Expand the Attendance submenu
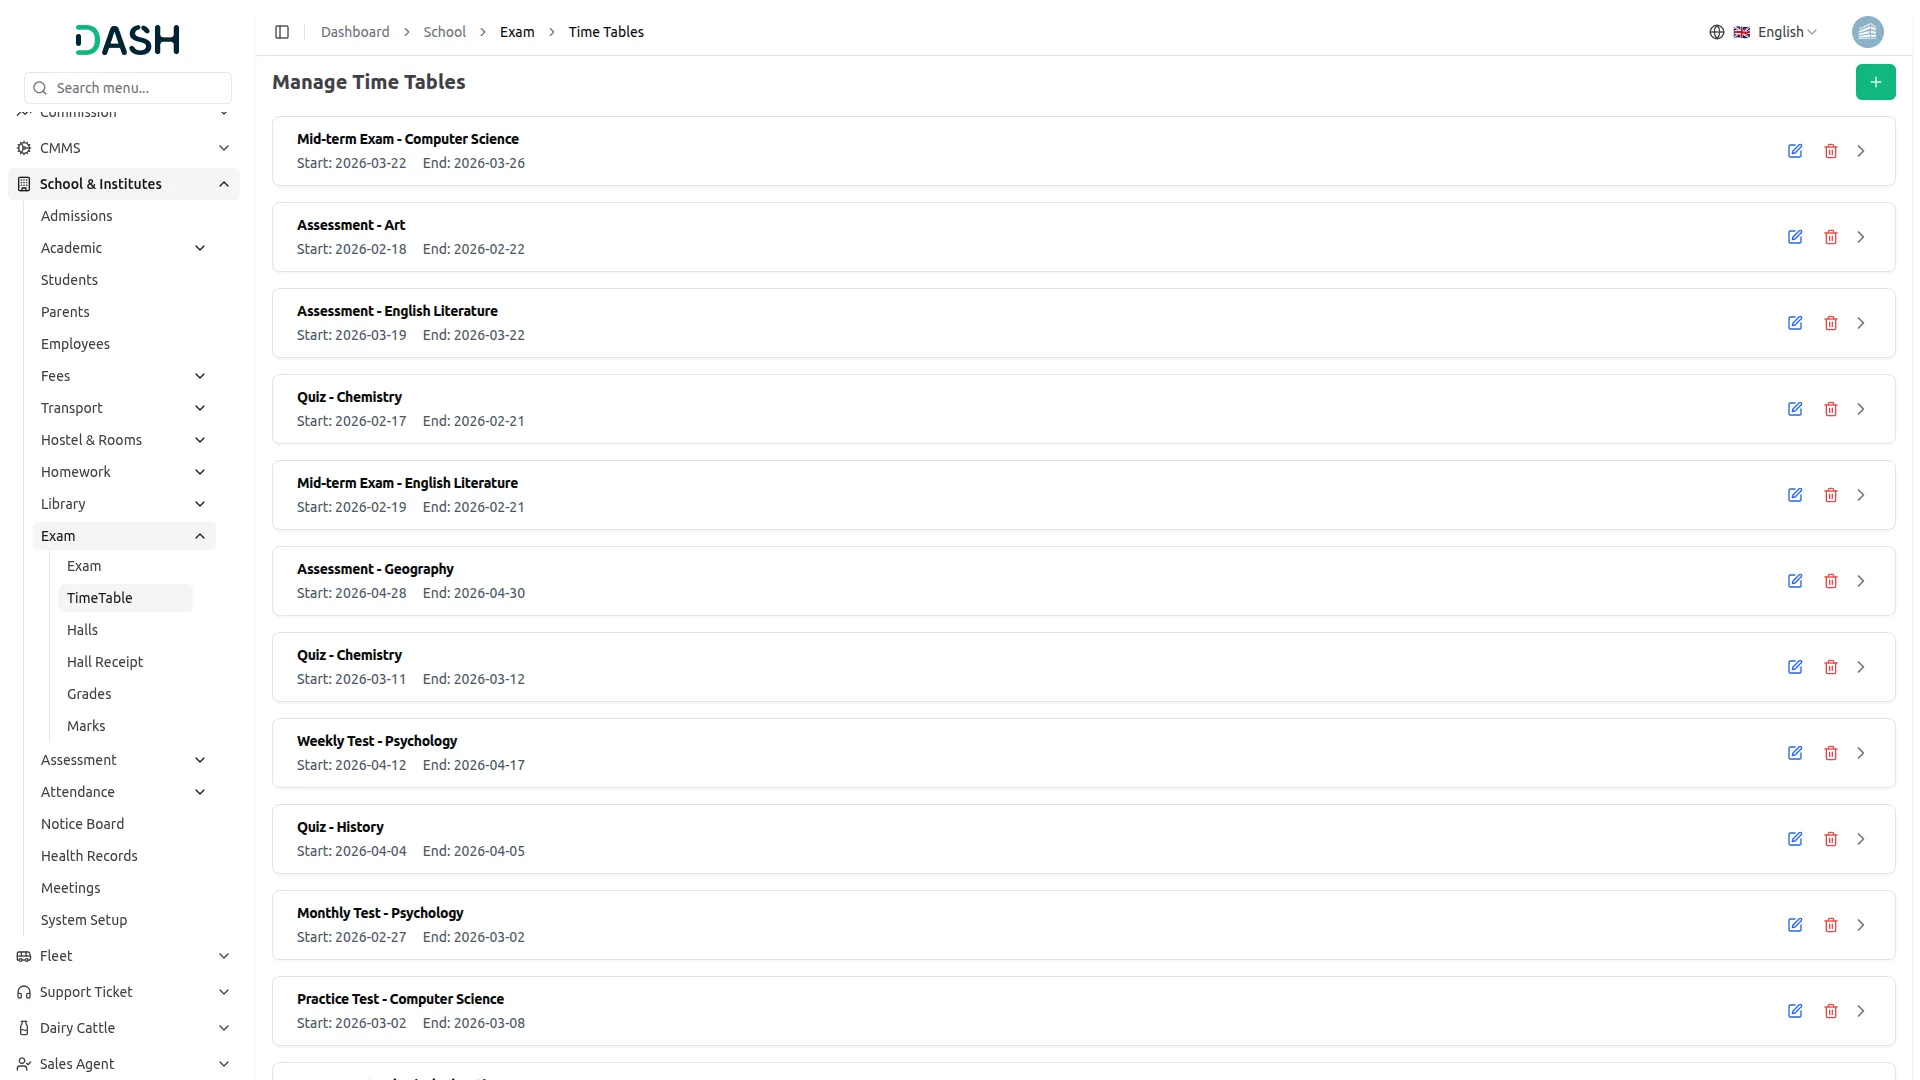 point(123,792)
